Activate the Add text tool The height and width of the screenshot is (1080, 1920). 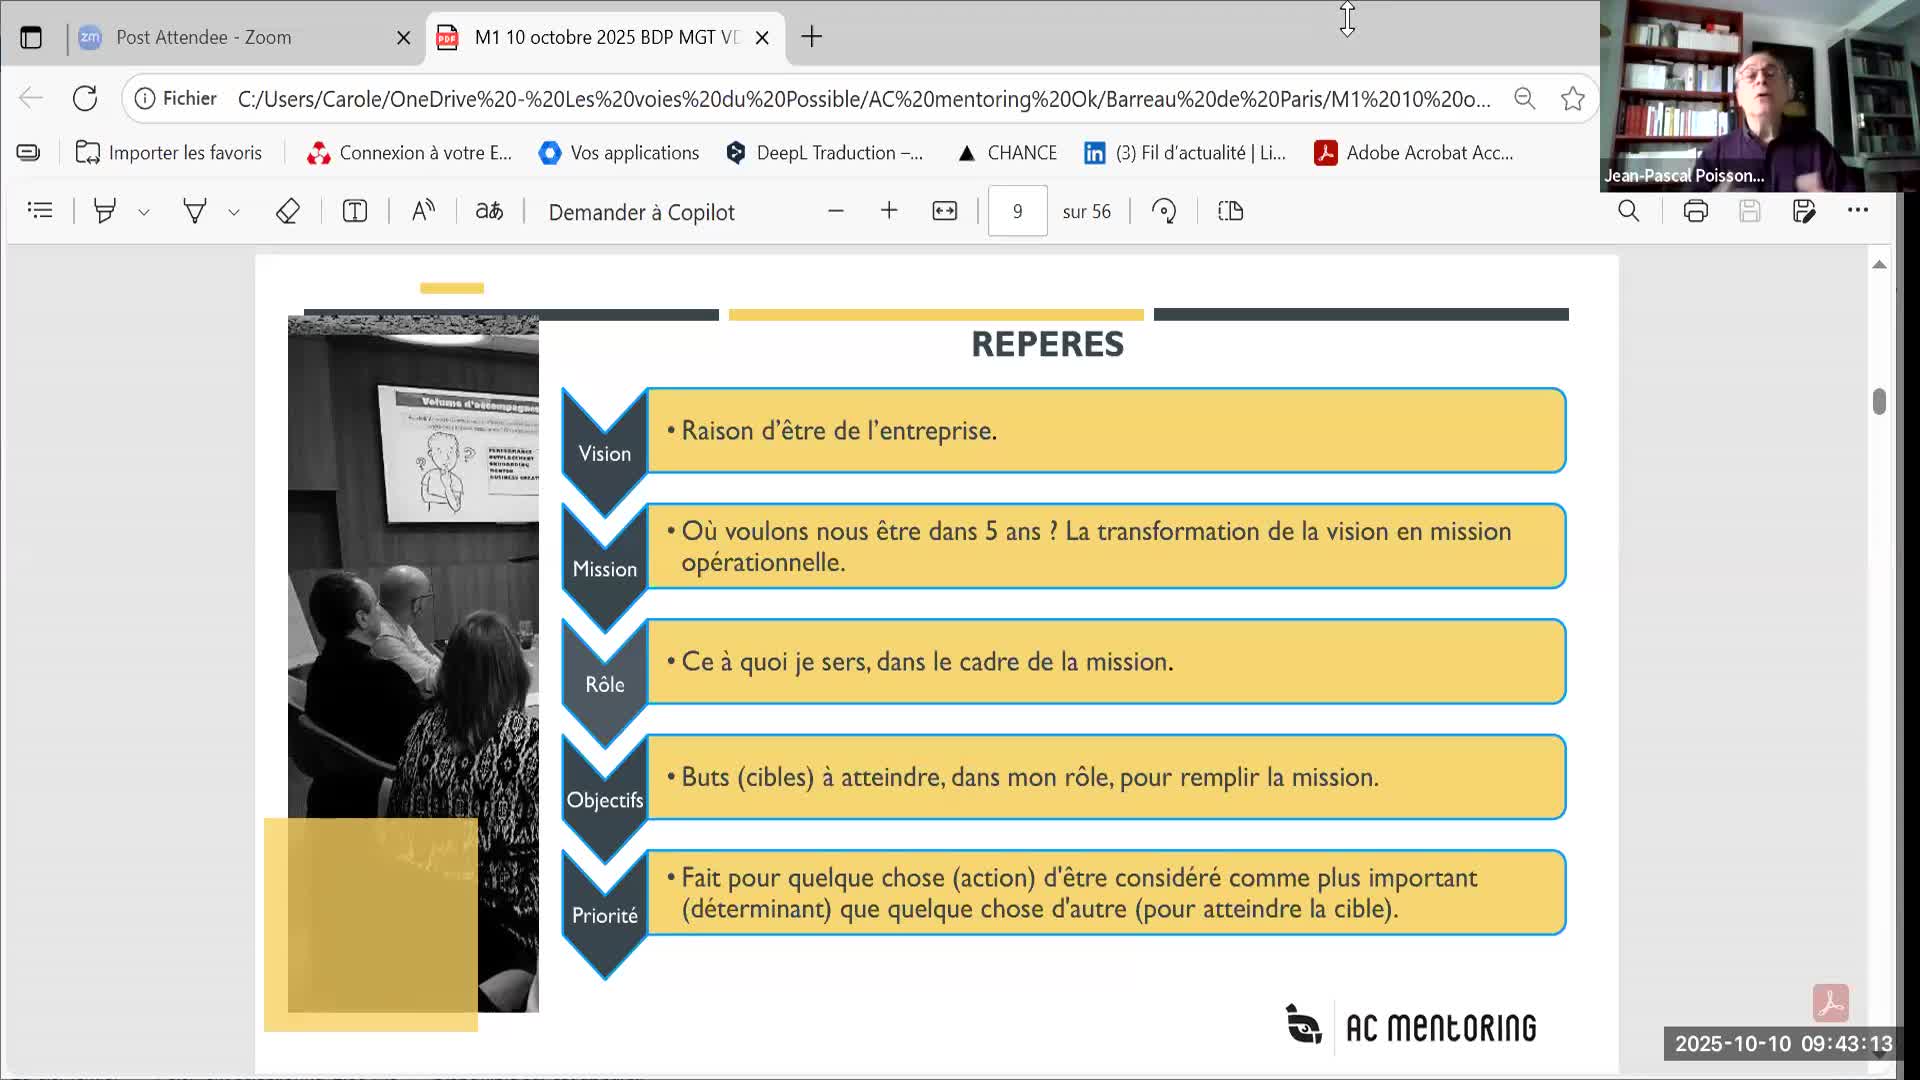click(355, 211)
